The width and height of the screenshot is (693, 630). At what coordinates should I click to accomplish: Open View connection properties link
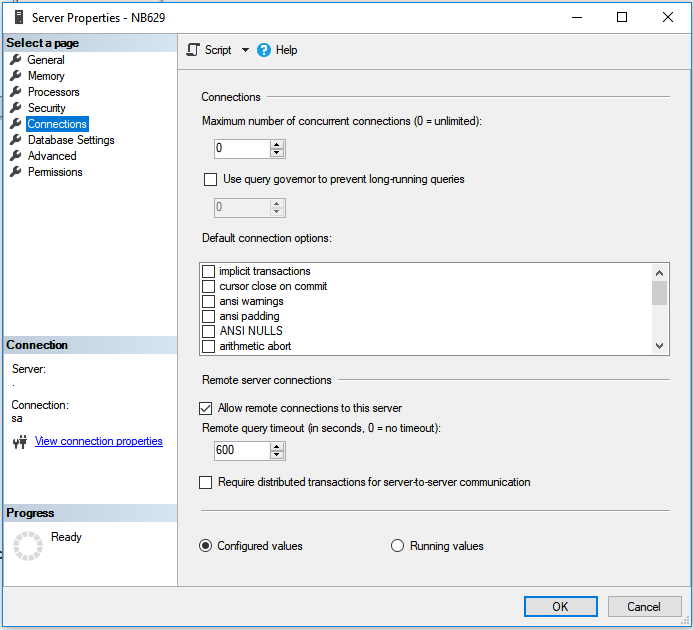[98, 441]
